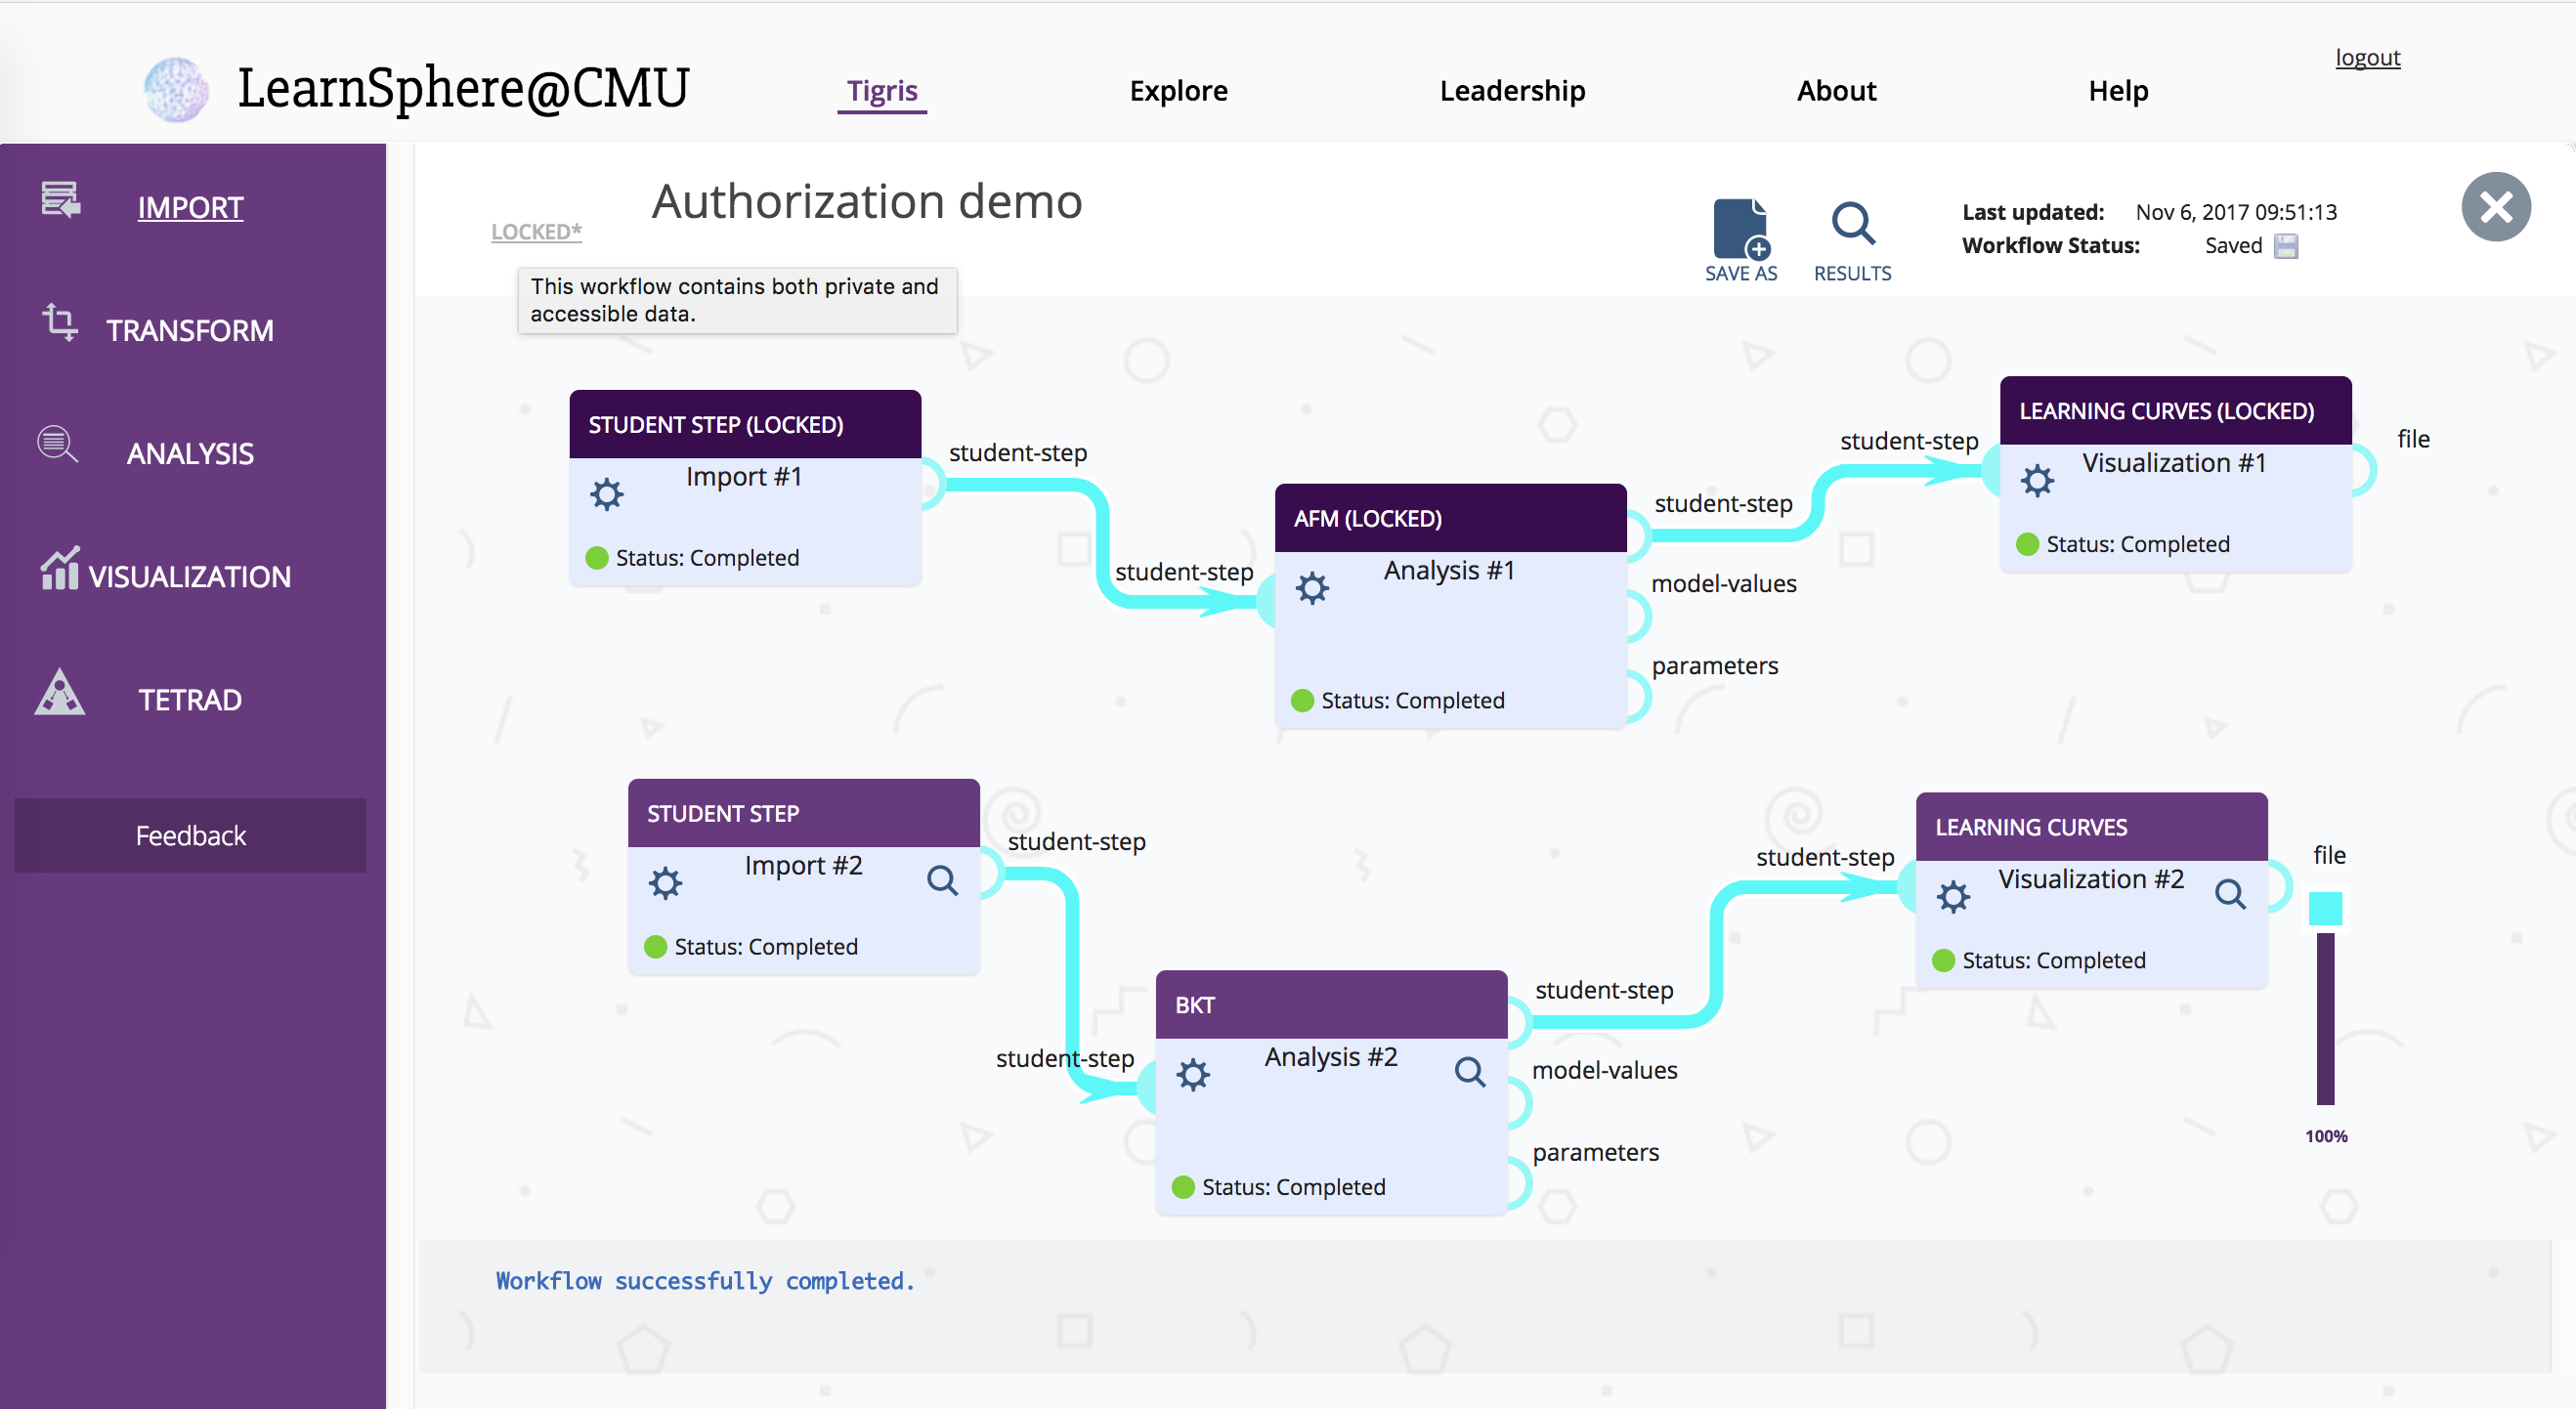
Task: Click the 100% zoom label
Action: coord(2326,1136)
